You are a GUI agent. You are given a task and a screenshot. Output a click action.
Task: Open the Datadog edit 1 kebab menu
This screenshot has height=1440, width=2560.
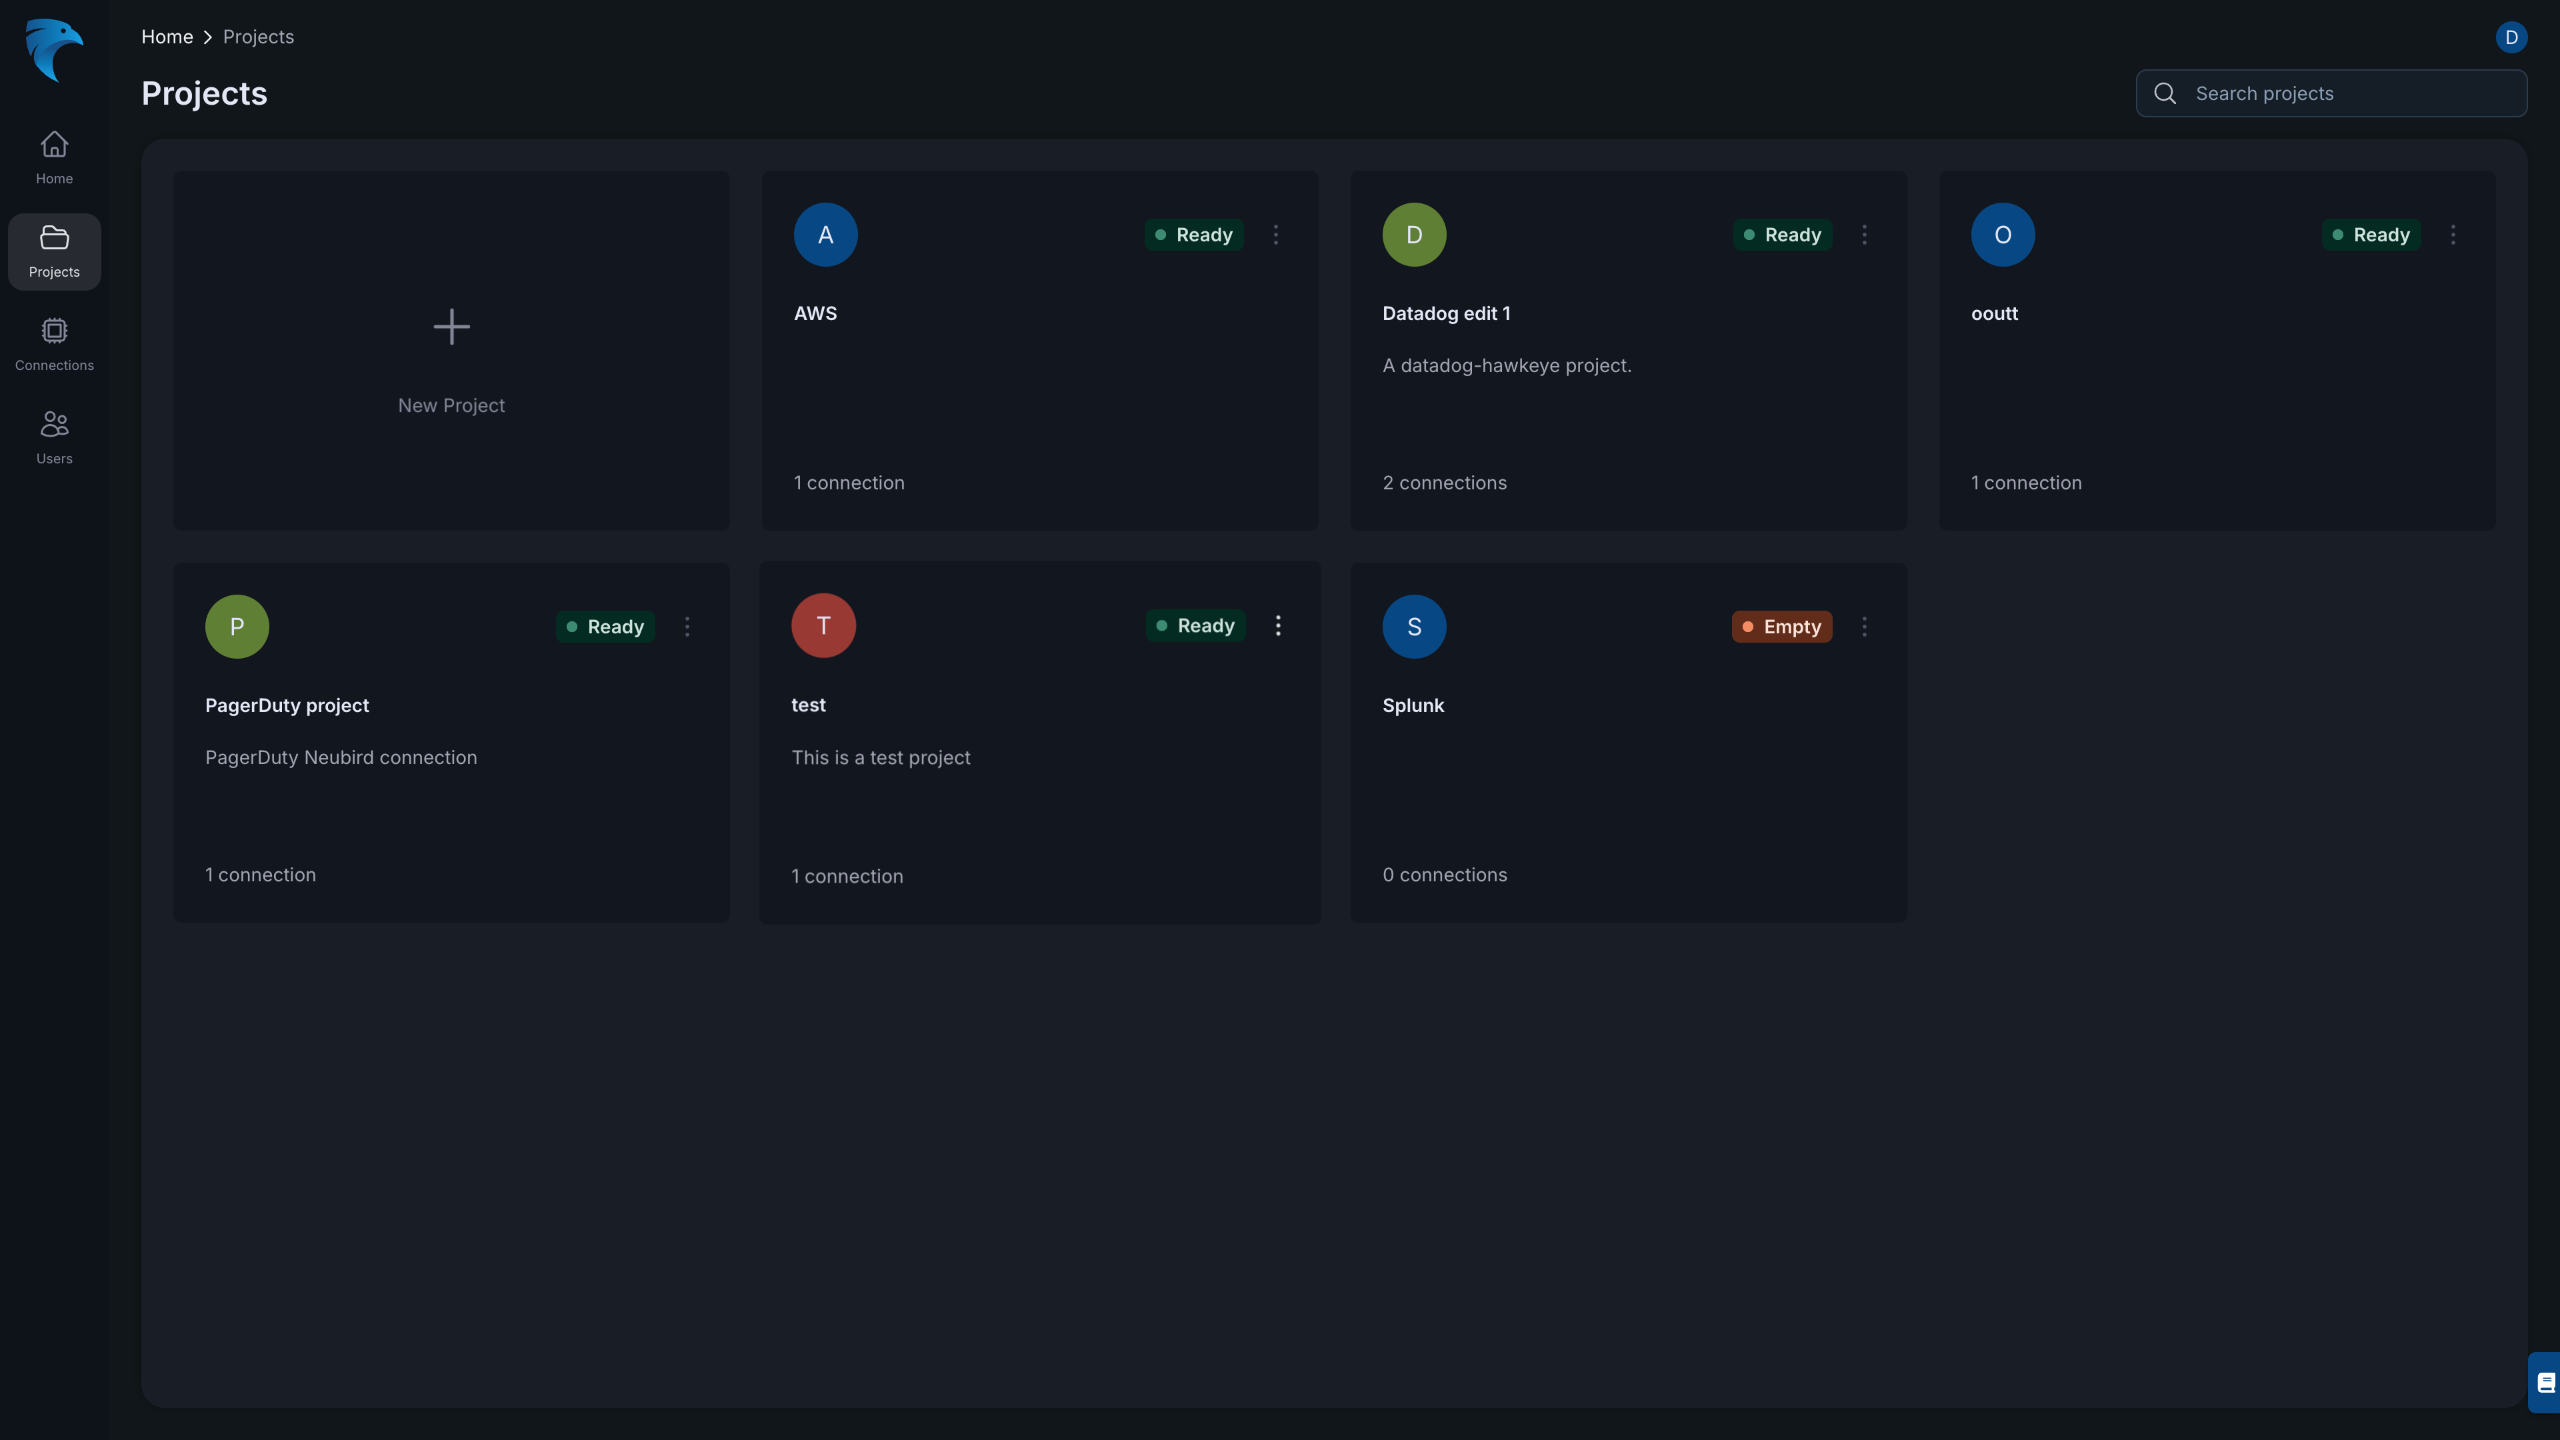(x=1864, y=235)
